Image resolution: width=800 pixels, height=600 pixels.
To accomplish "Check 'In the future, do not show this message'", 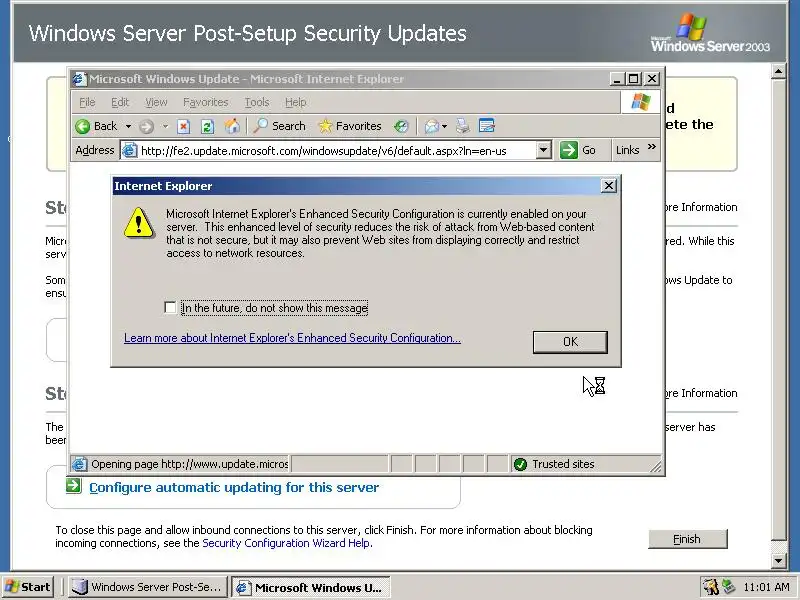I will pos(170,308).
